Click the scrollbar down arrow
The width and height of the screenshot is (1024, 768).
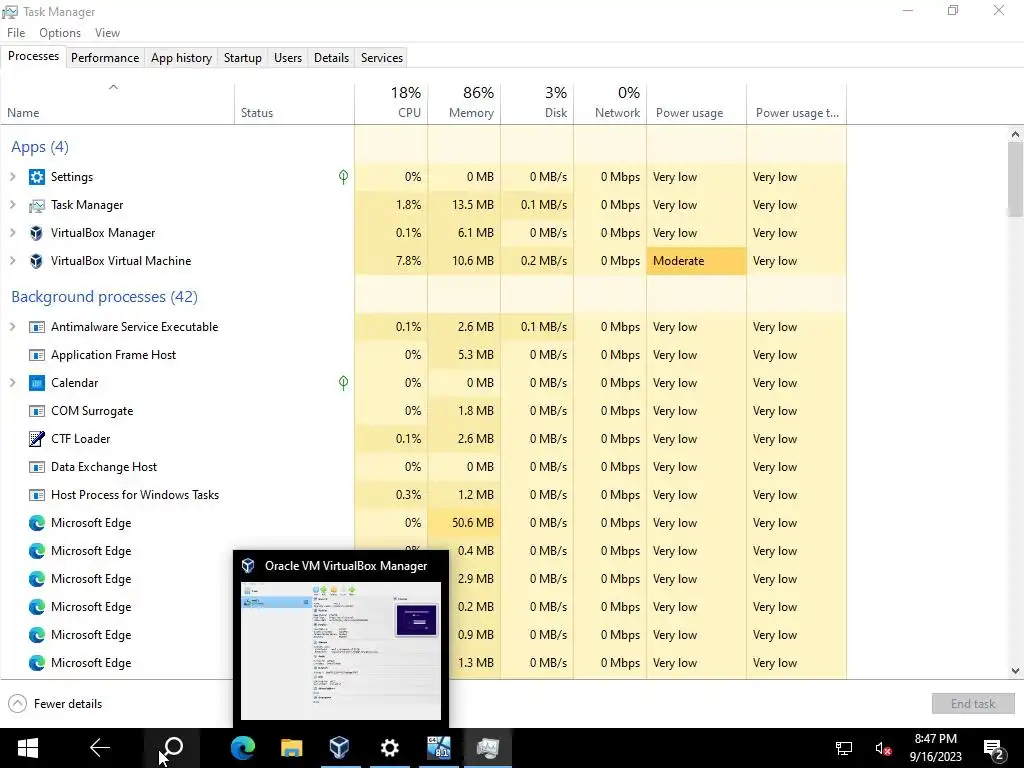pyautogui.click(x=1015, y=671)
